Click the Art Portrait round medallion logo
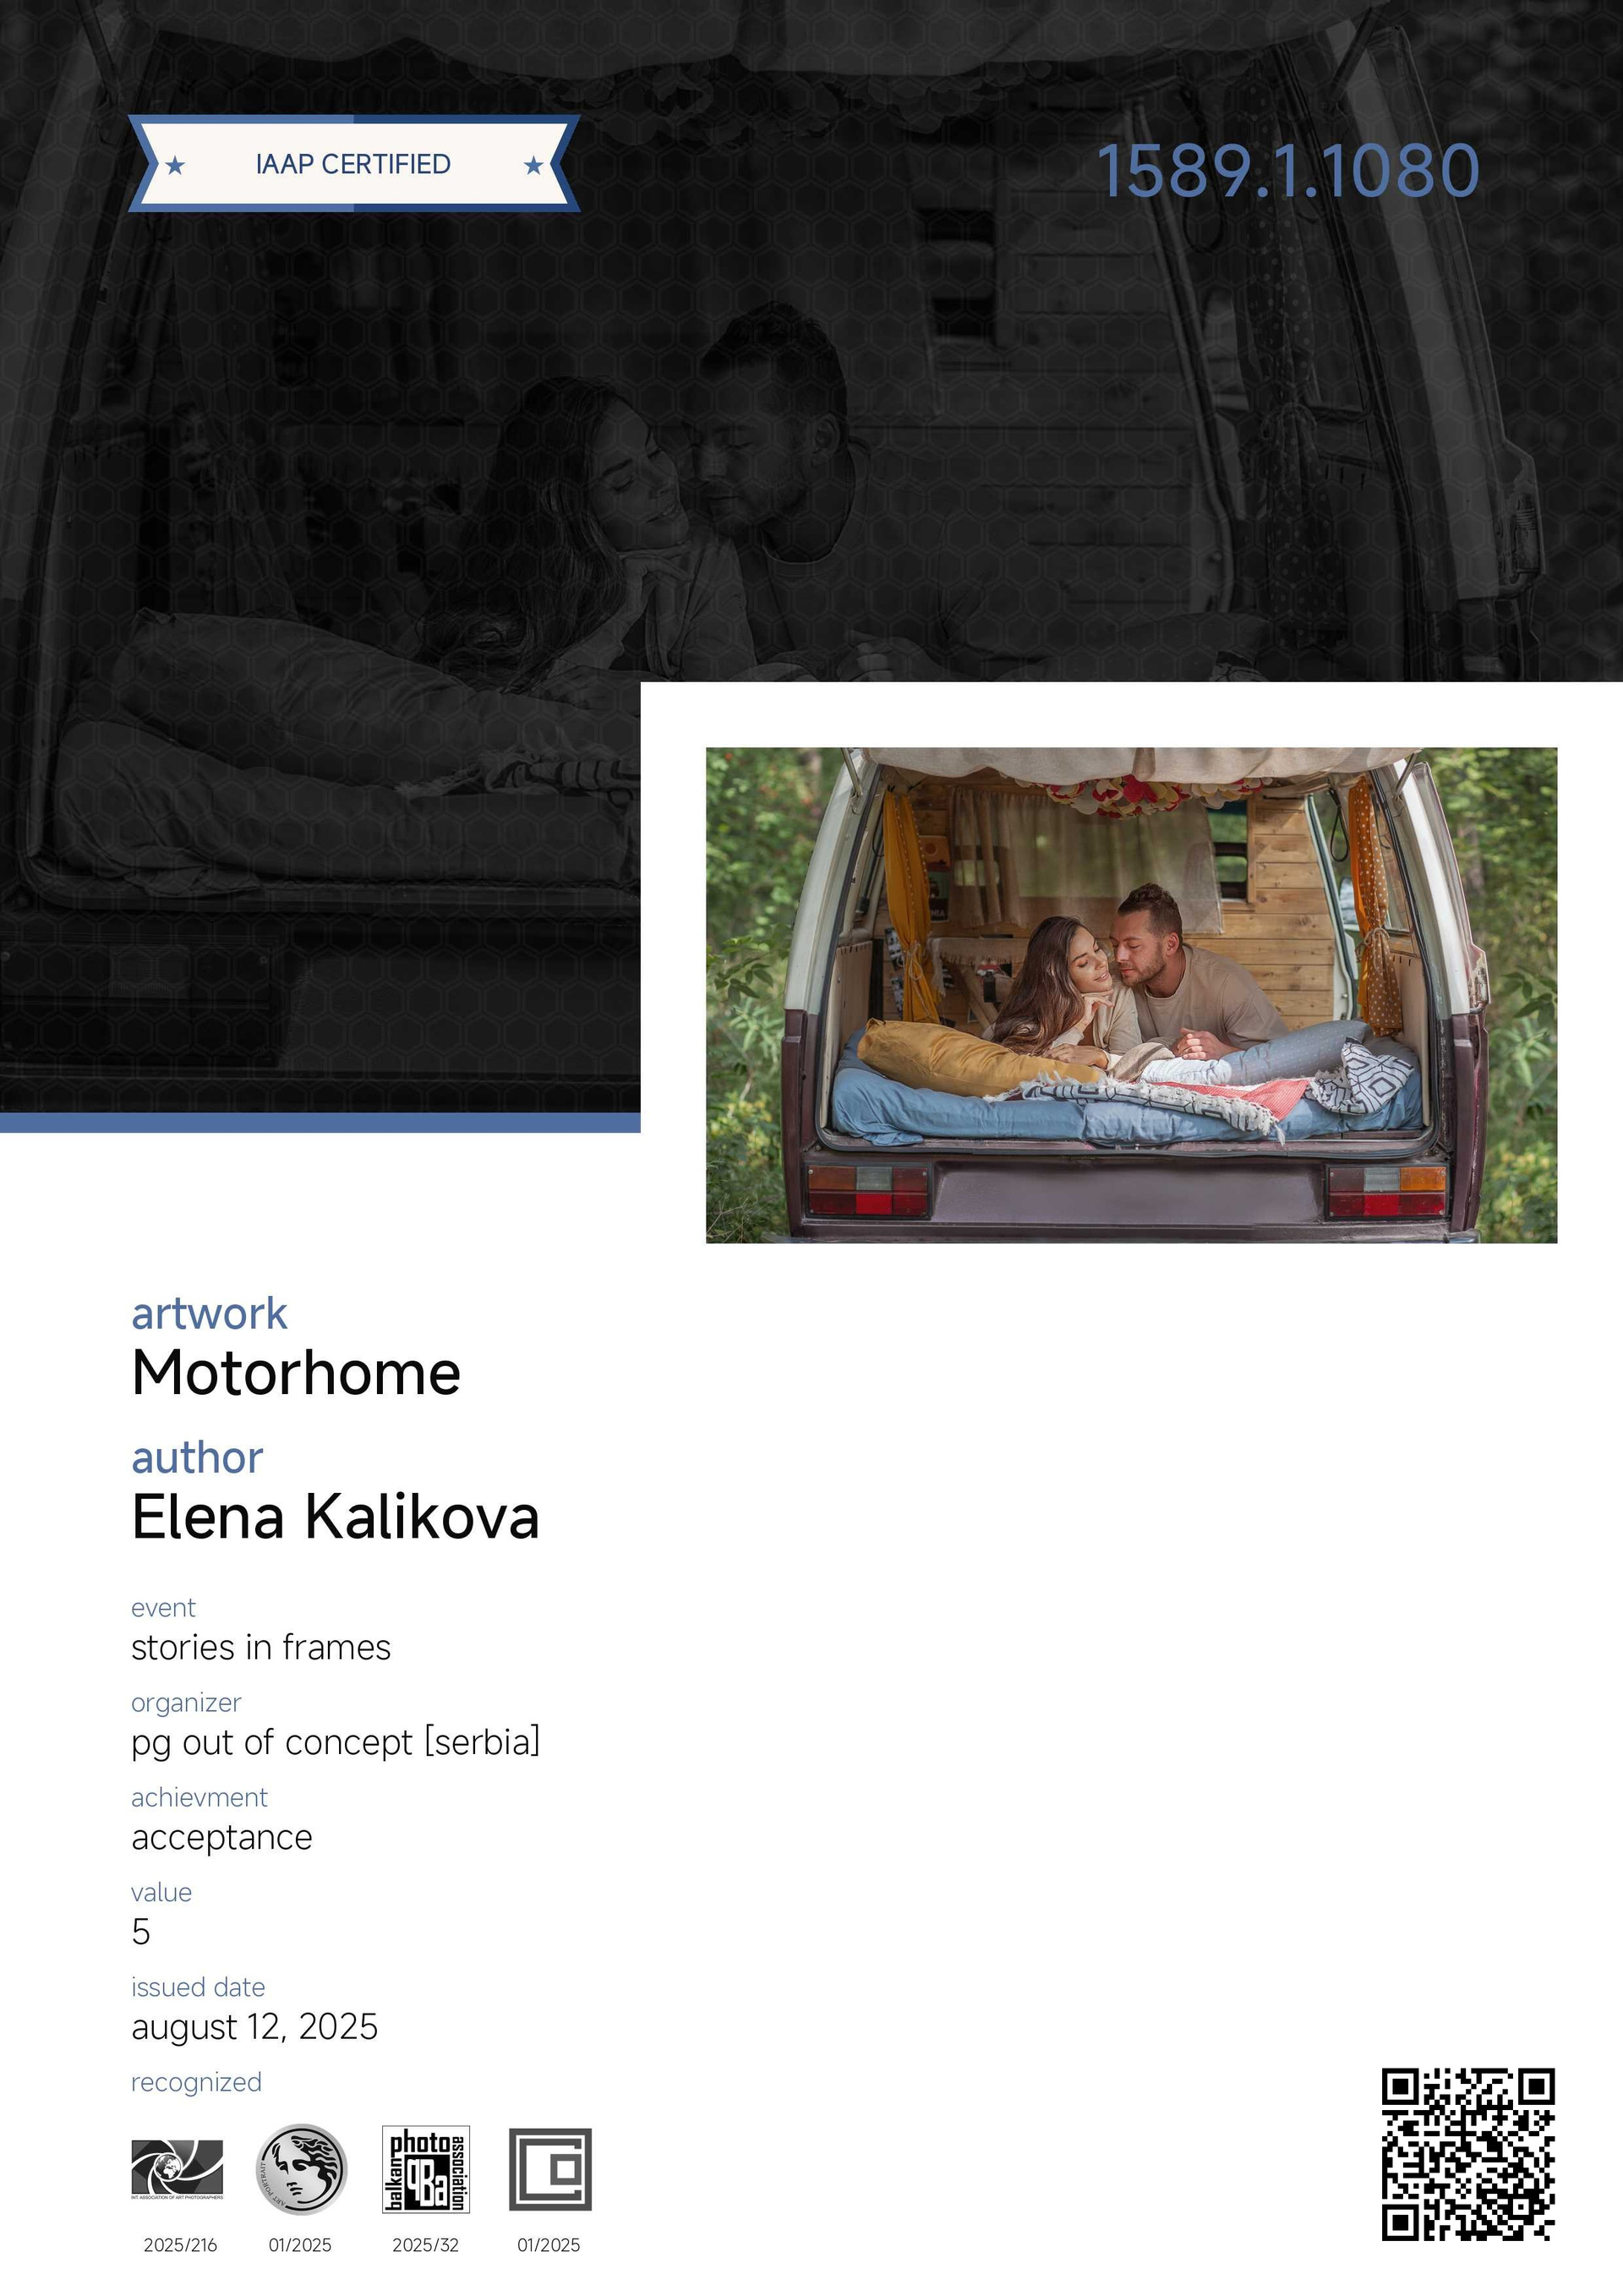Screen dimensions: 1623x2296 pos(302,2168)
